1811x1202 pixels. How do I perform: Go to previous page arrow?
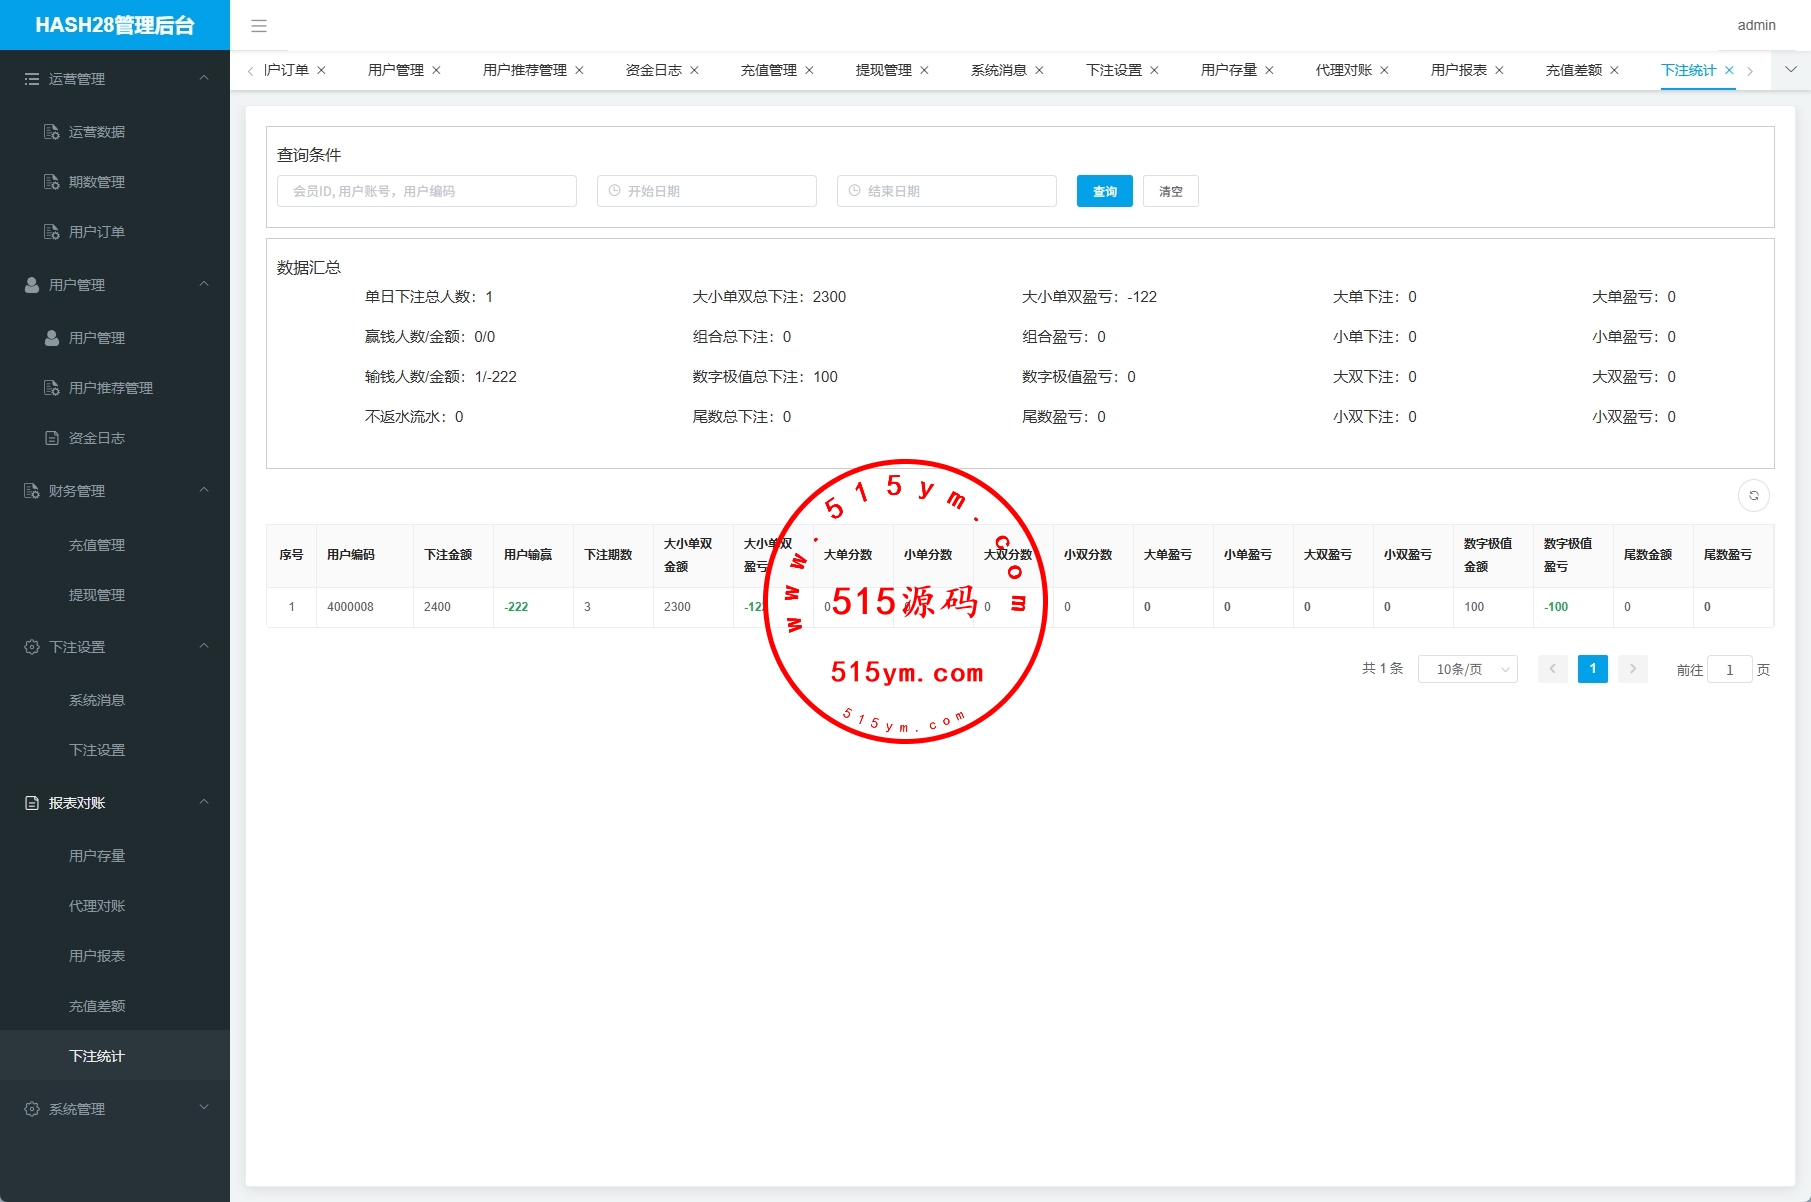tap(1553, 669)
